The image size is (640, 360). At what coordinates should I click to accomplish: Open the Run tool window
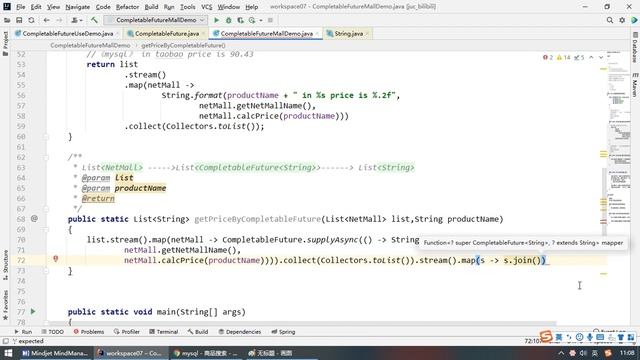click(x=23, y=332)
